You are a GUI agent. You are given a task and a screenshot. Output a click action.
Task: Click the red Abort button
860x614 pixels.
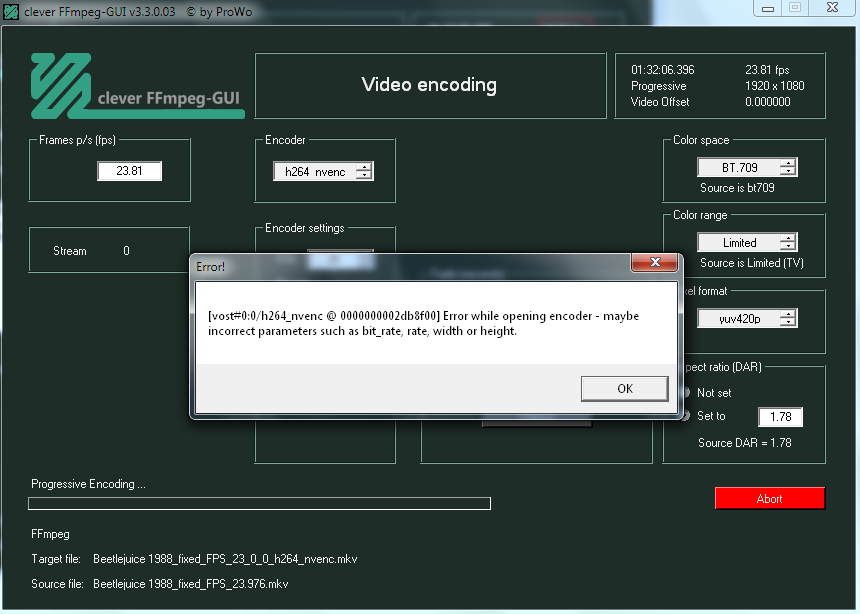[770, 498]
